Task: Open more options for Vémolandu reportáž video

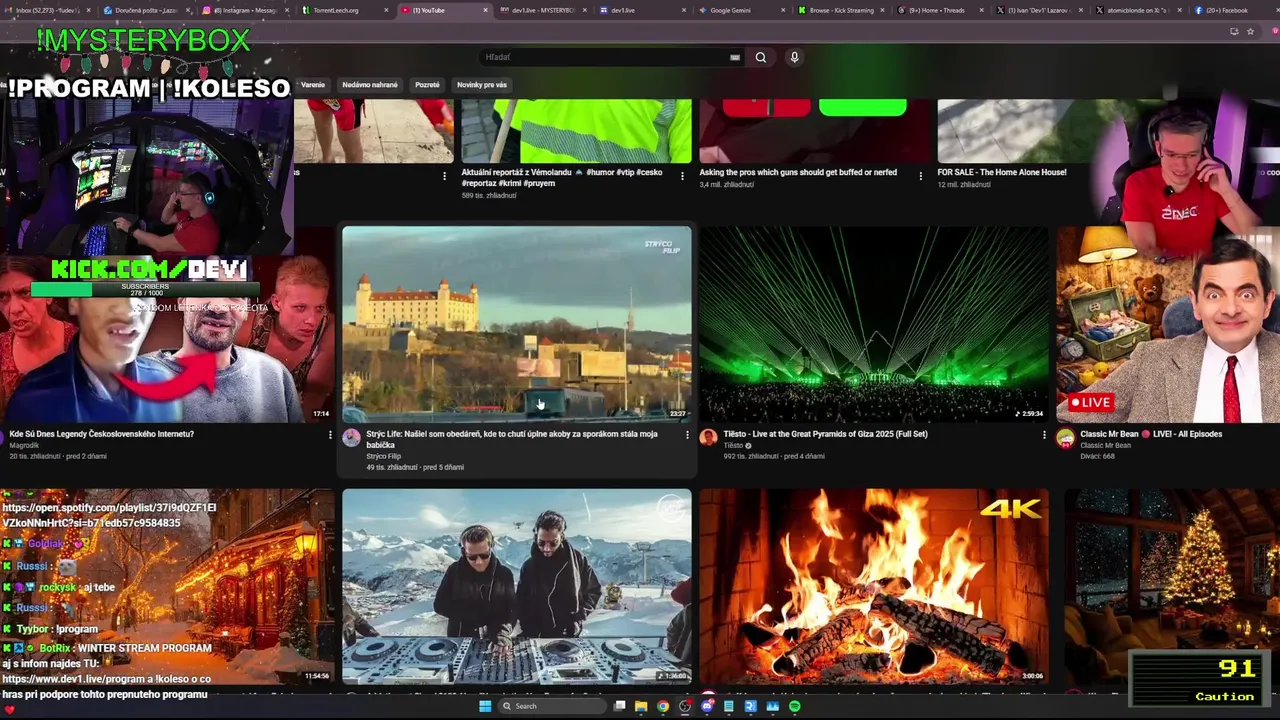Action: click(x=682, y=176)
